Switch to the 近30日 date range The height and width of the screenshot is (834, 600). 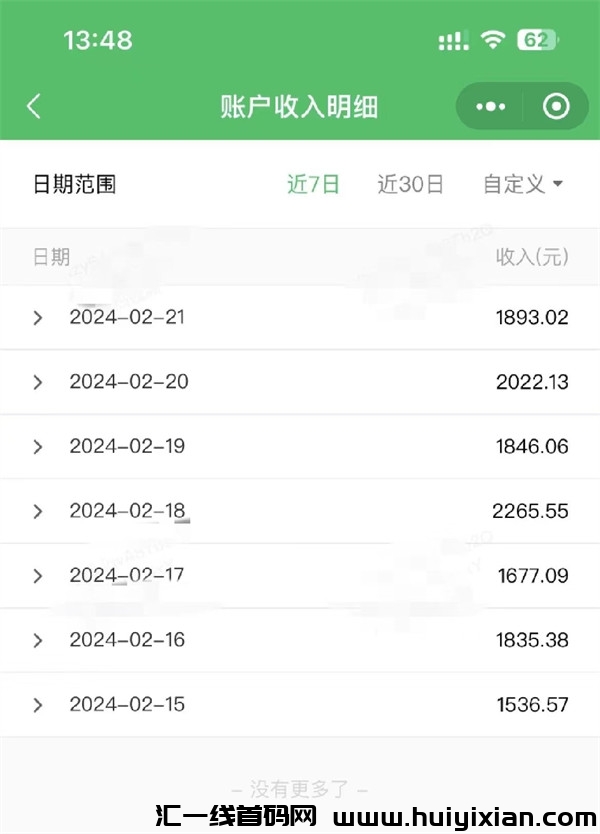point(410,184)
